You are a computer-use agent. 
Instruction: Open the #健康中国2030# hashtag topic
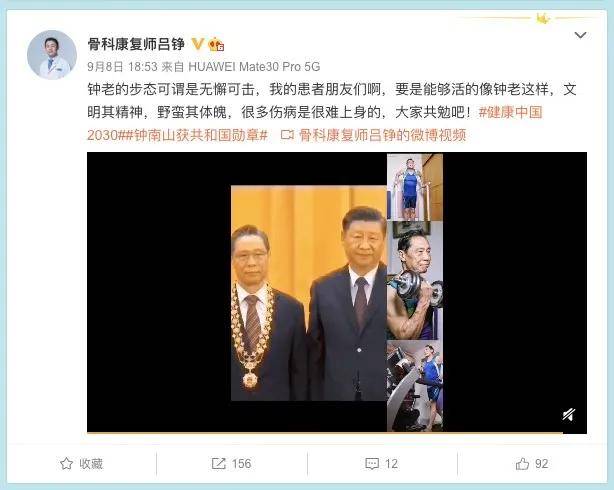point(314,124)
